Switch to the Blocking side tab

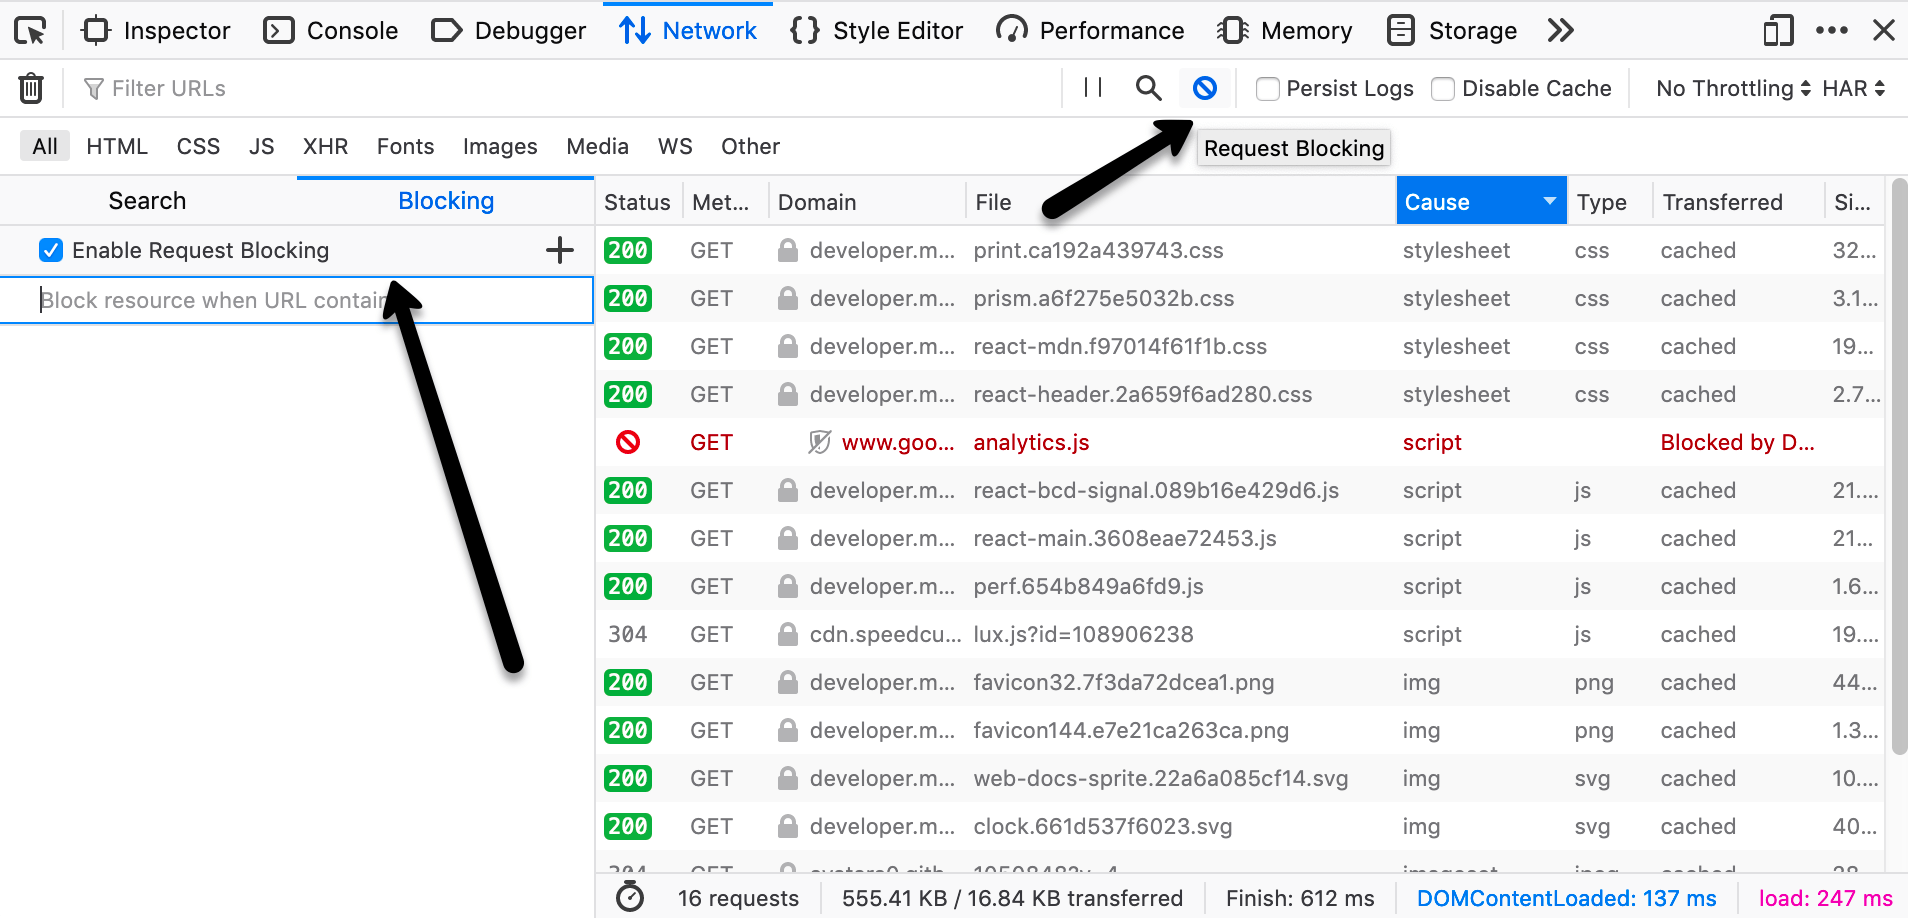click(x=446, y=201)
